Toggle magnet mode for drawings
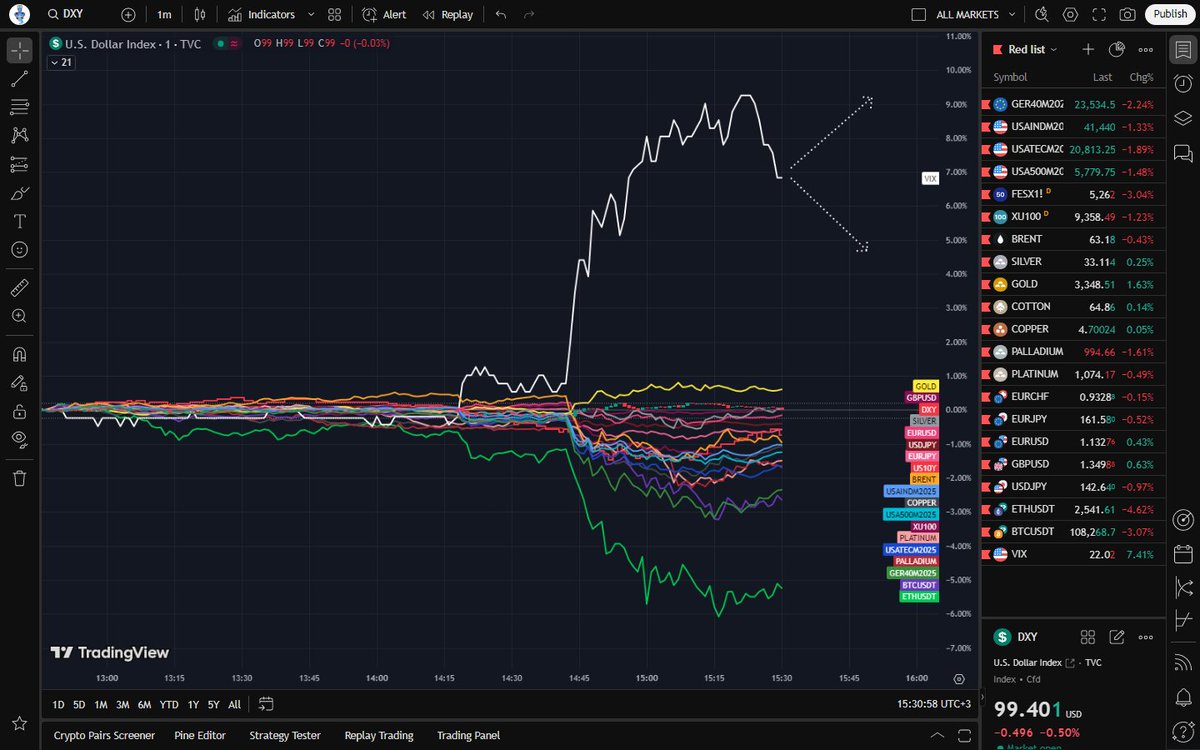 coord(20,354)
